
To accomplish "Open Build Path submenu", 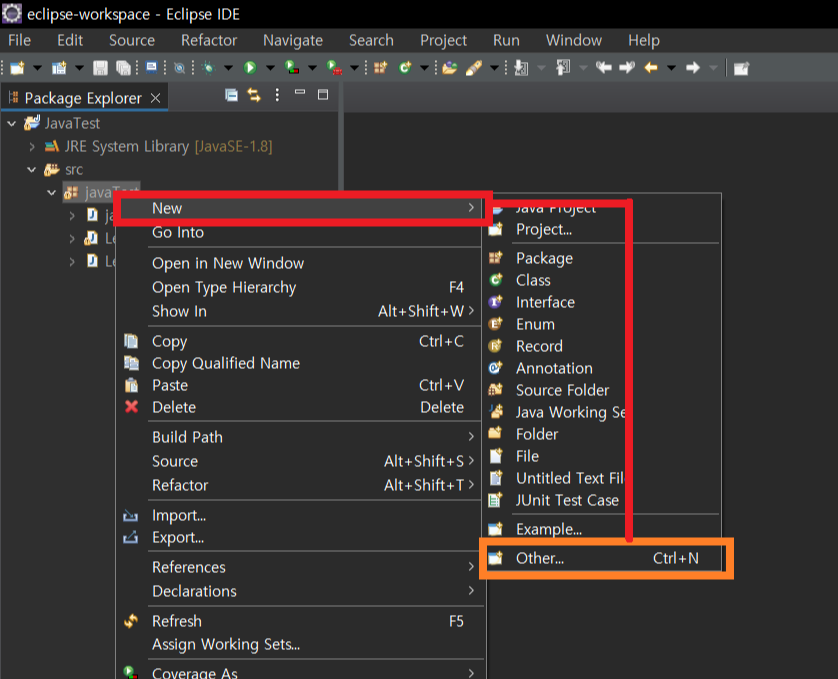I will [x=301, y=437].
